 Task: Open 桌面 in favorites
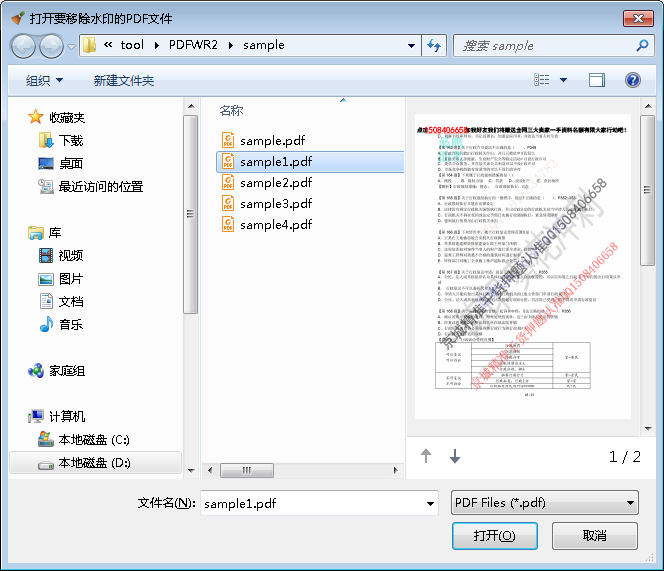point(71,163)
